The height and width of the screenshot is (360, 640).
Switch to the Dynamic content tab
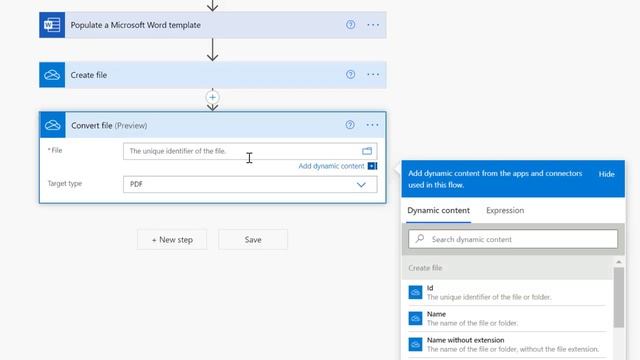(438, 211)
